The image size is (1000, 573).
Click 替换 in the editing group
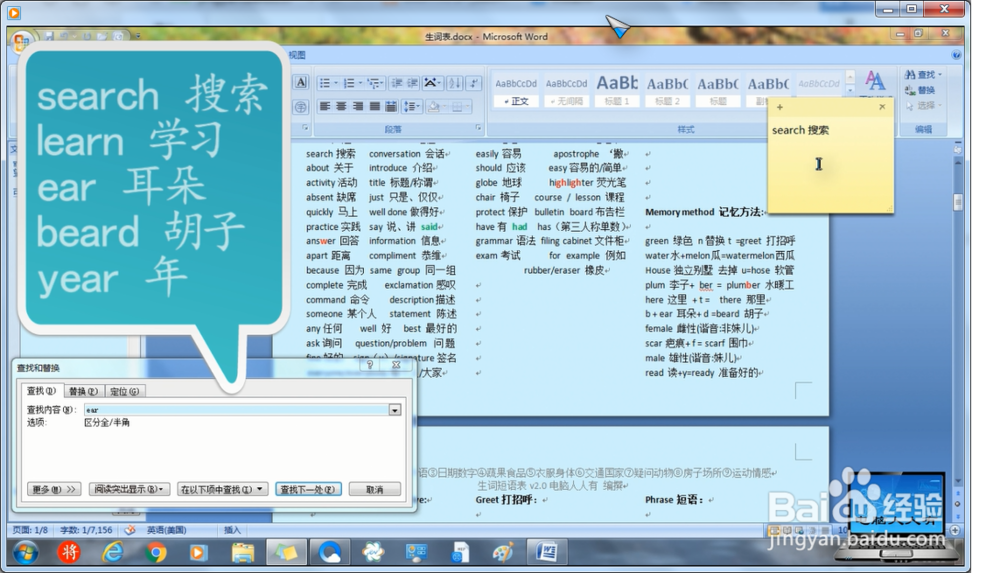[x=920, y=90]
